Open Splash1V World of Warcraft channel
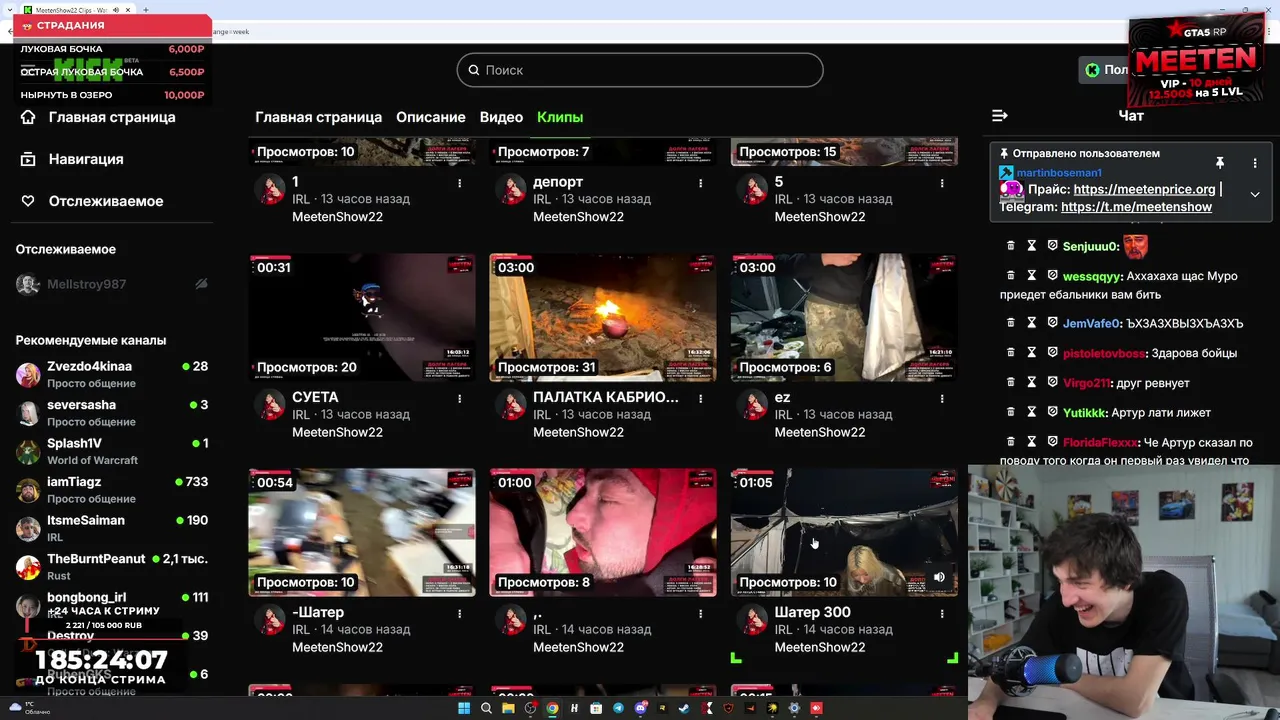The width and height of the screenshot is (1280, 720). (x=112, y=451)
